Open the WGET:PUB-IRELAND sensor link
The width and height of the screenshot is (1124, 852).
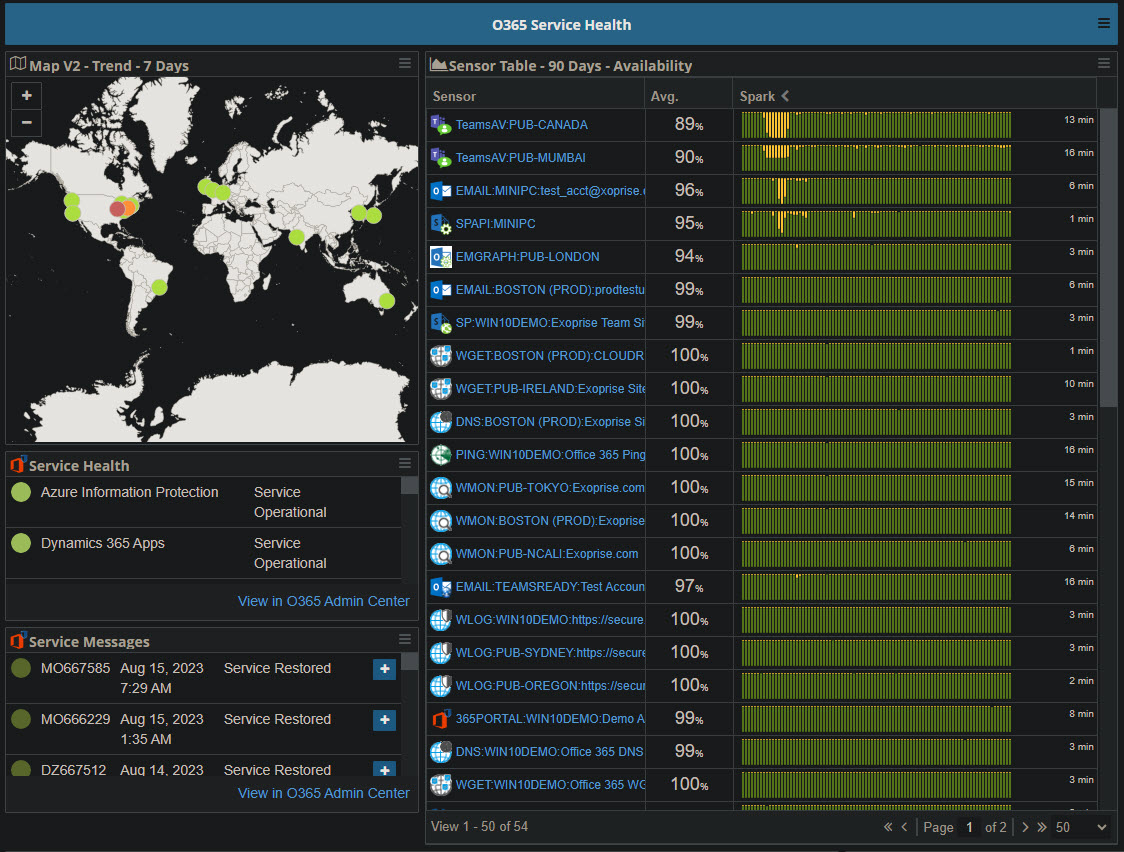(x=550, y=388)
